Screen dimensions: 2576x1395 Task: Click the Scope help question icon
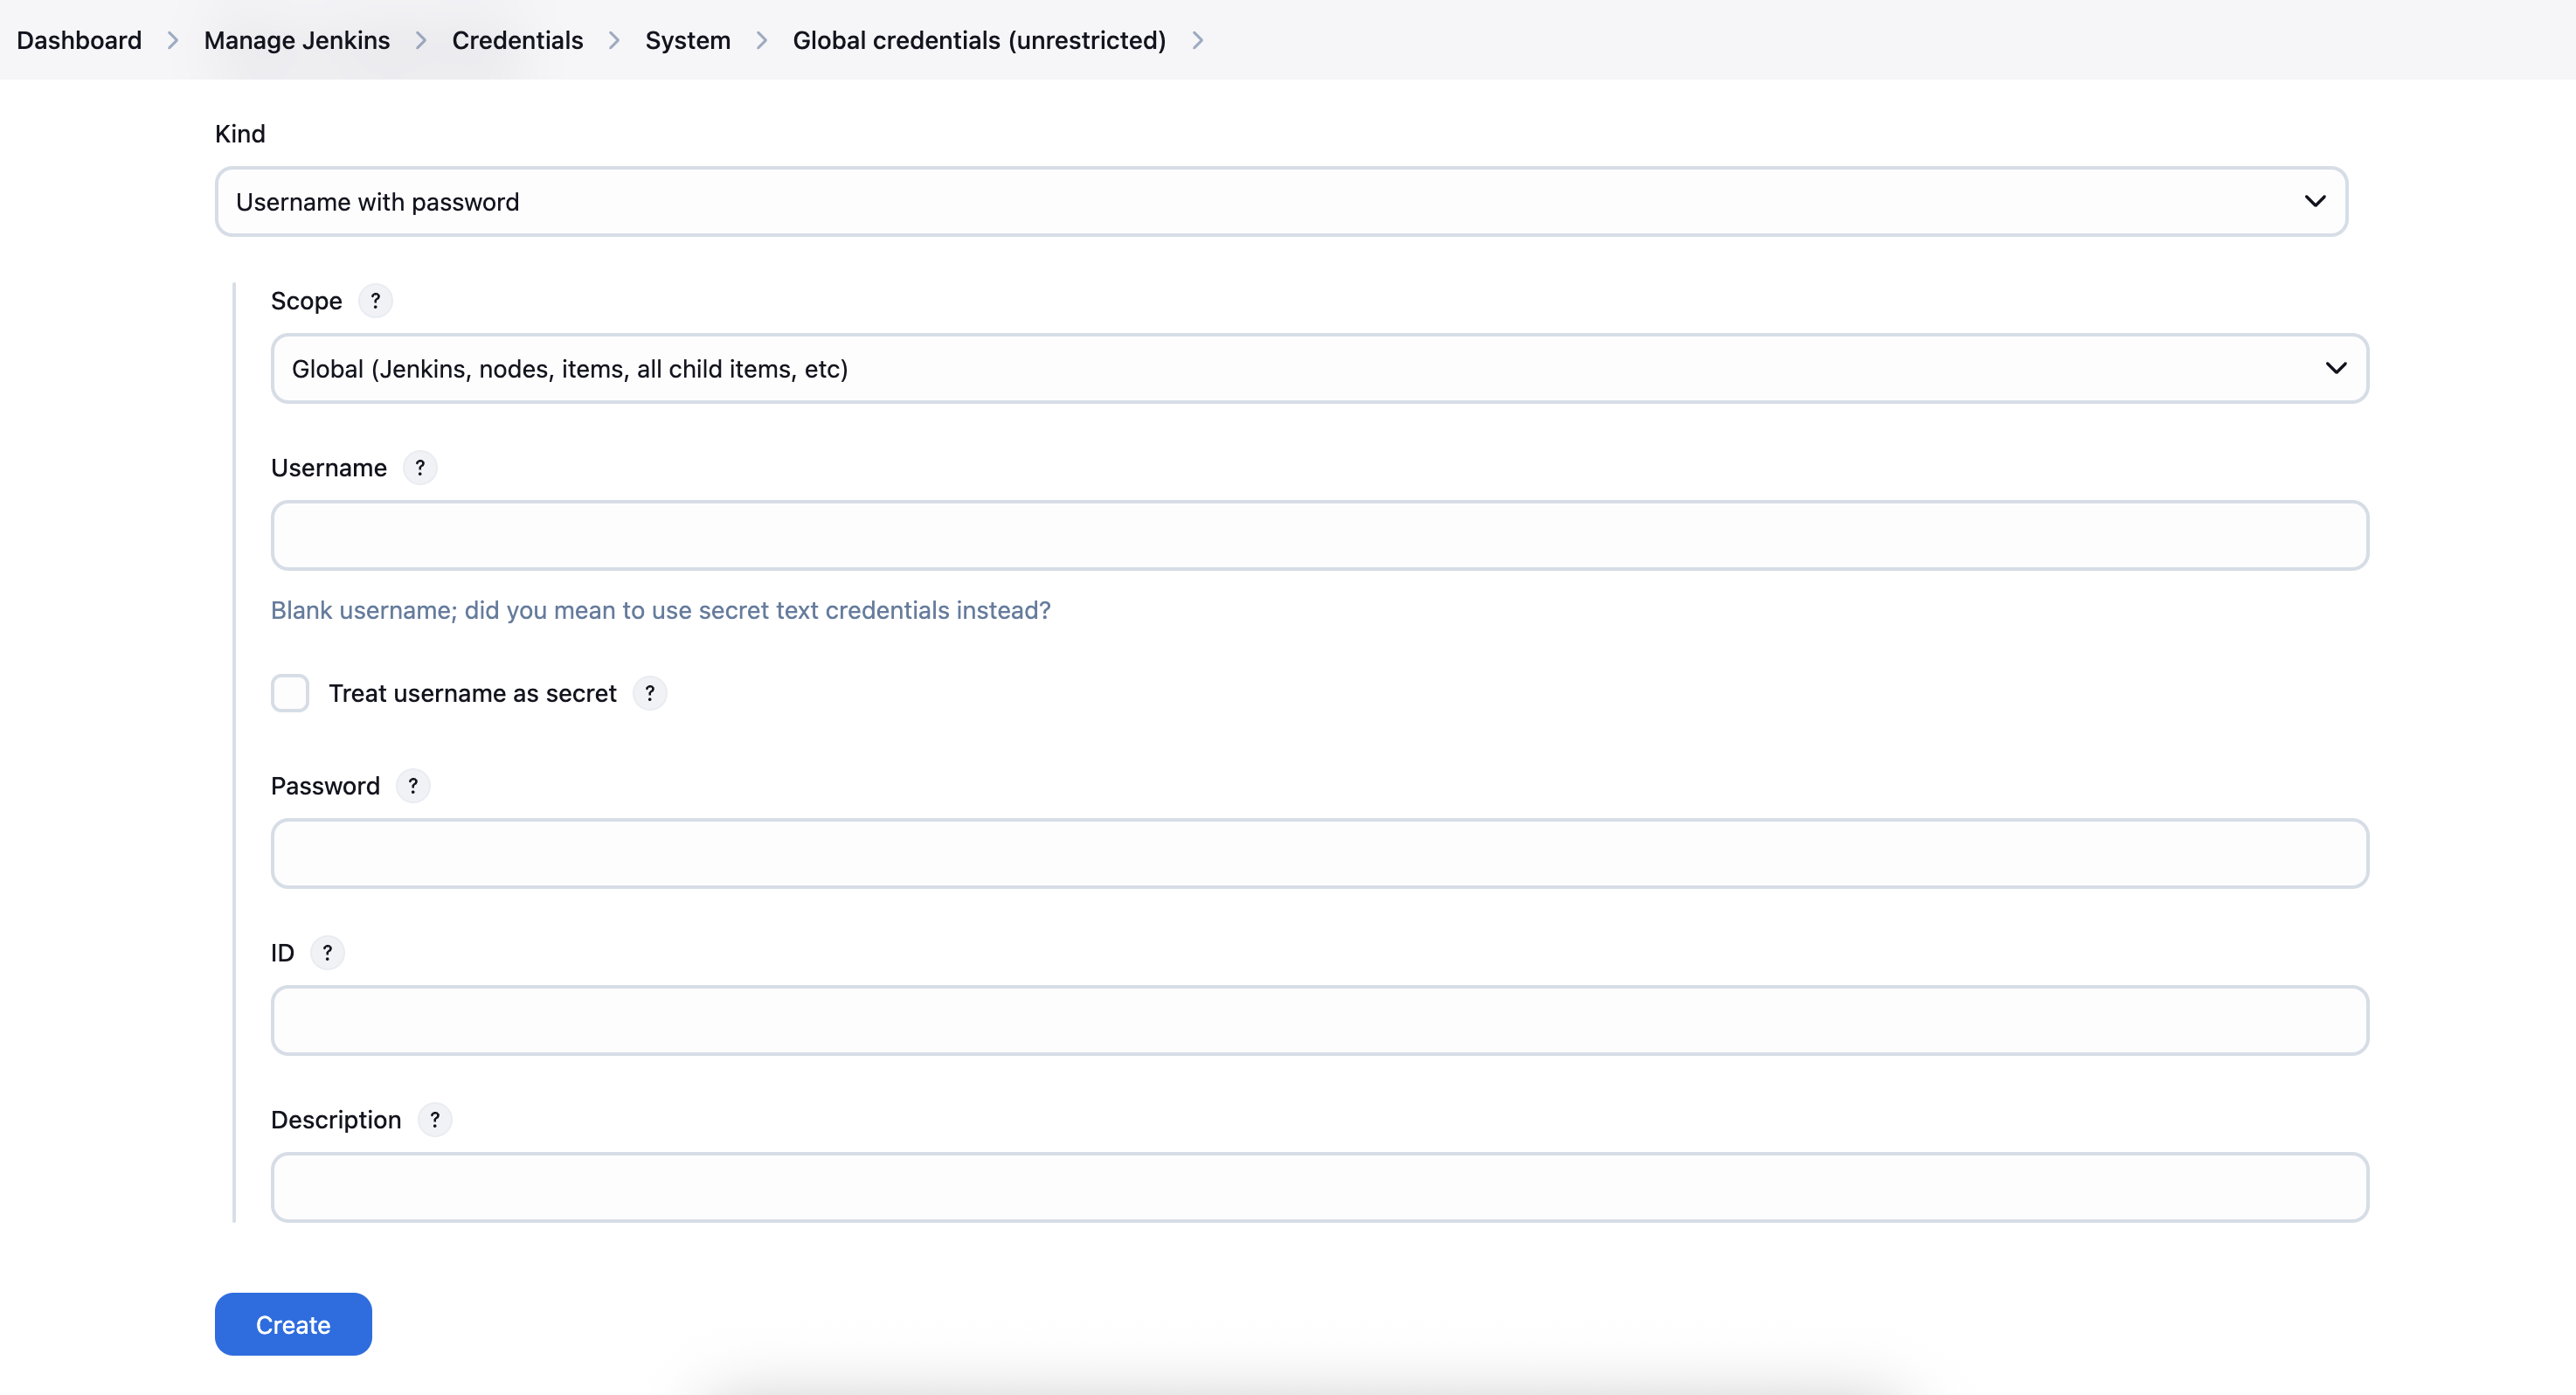point(375,301)
